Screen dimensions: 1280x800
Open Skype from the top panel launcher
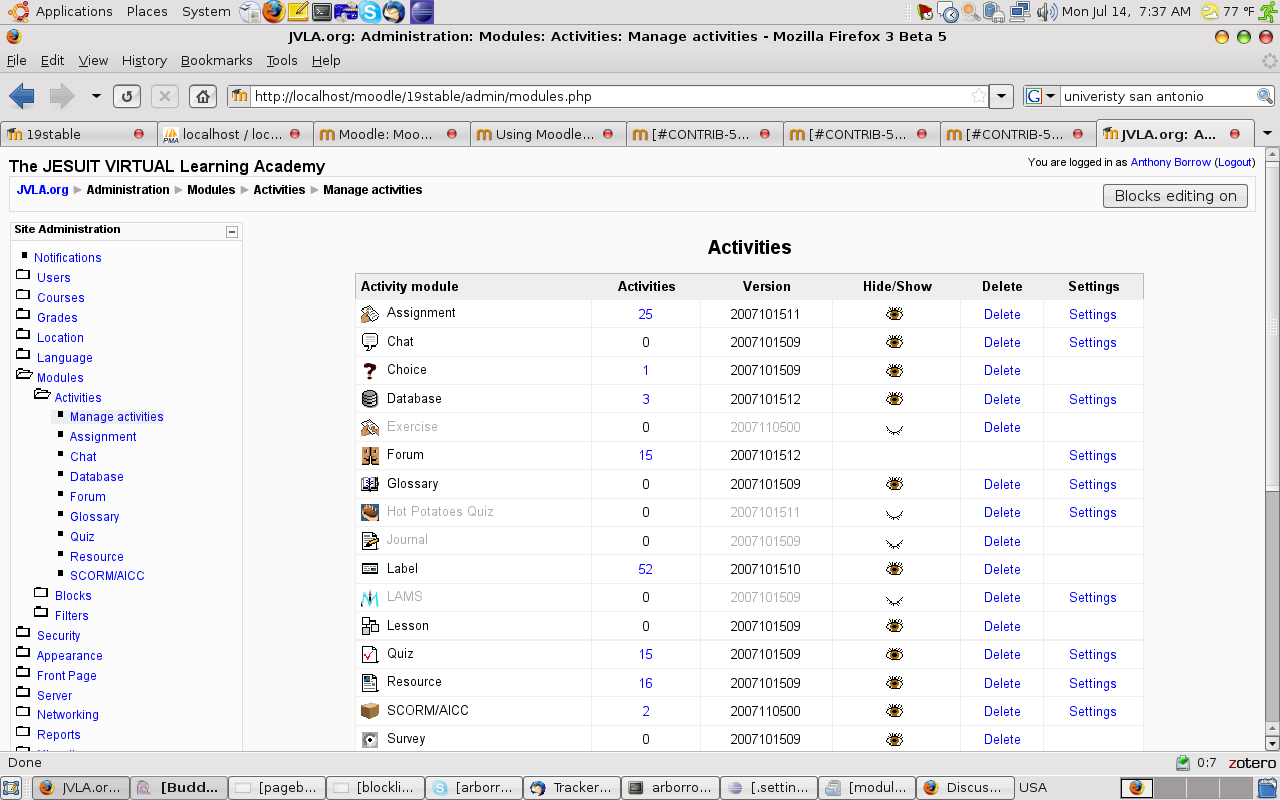pos(370,12)
